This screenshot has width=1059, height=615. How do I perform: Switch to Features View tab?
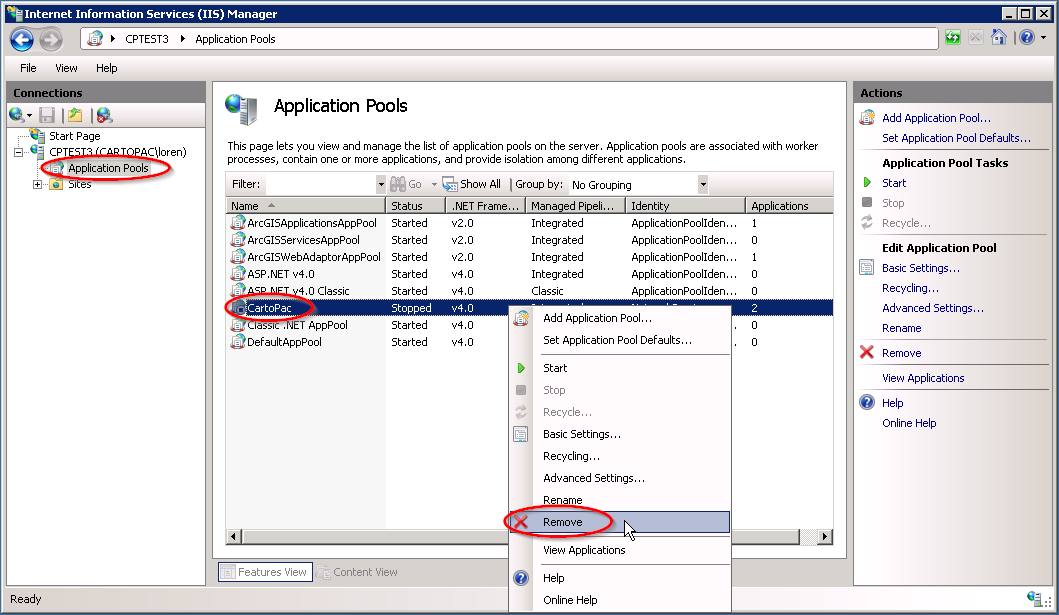coord(265,572)
